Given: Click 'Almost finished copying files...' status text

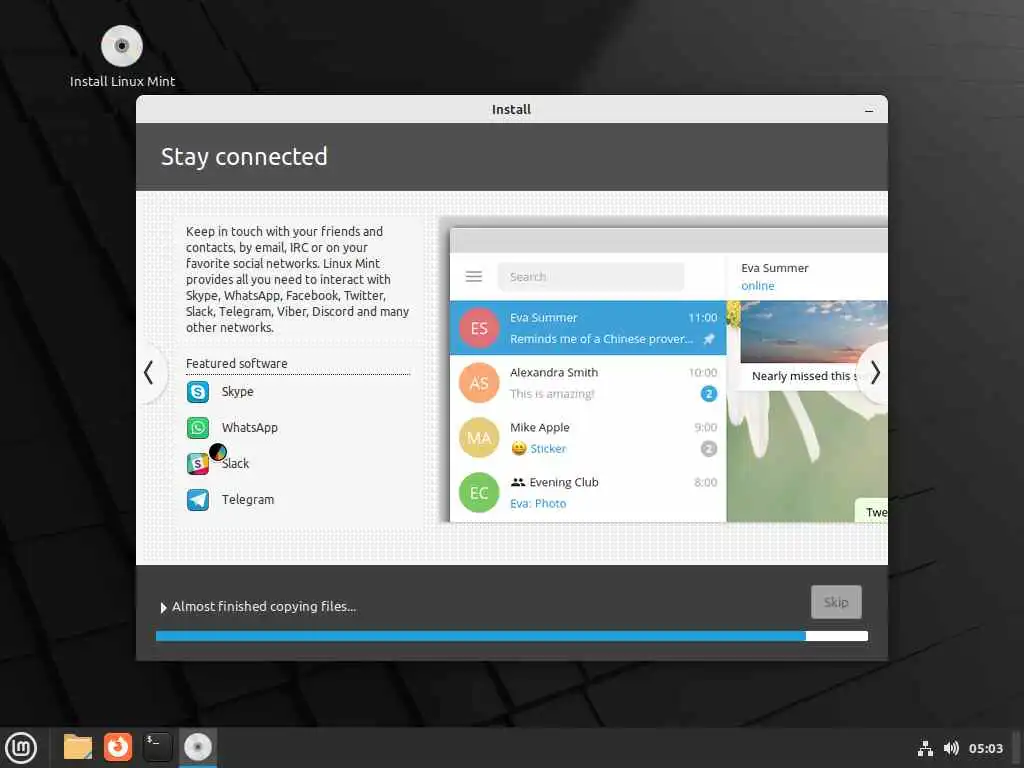Looking at the screenshot, I should [x=264, y=607].
